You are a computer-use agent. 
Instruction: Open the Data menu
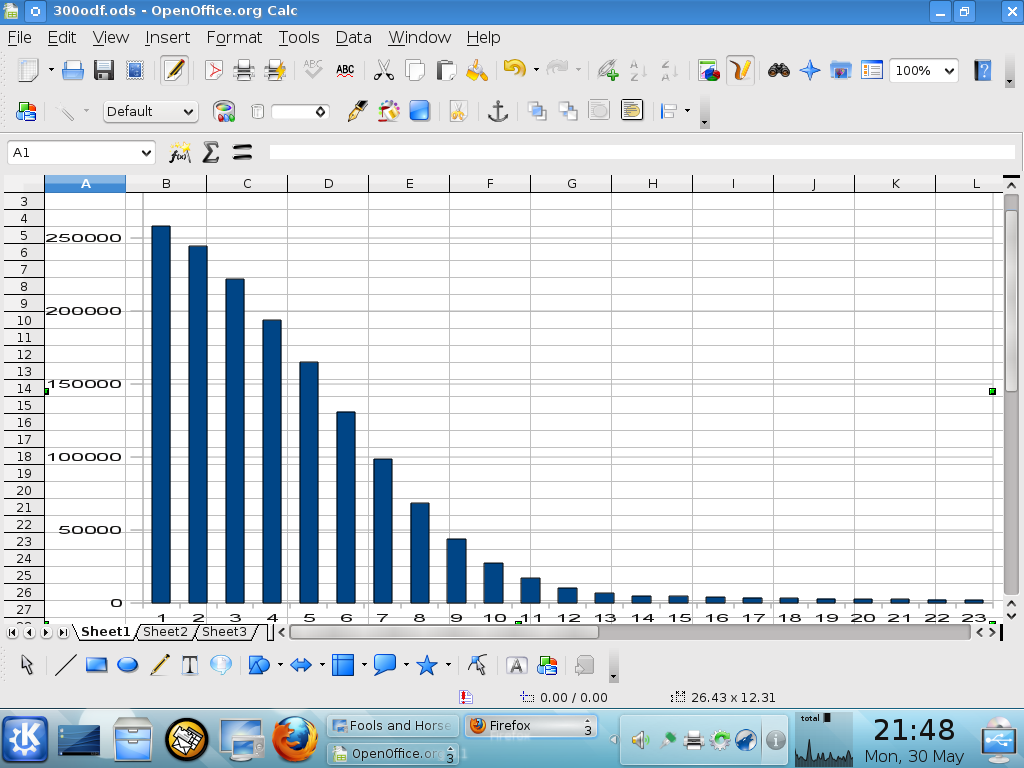[x=353, y=38]
